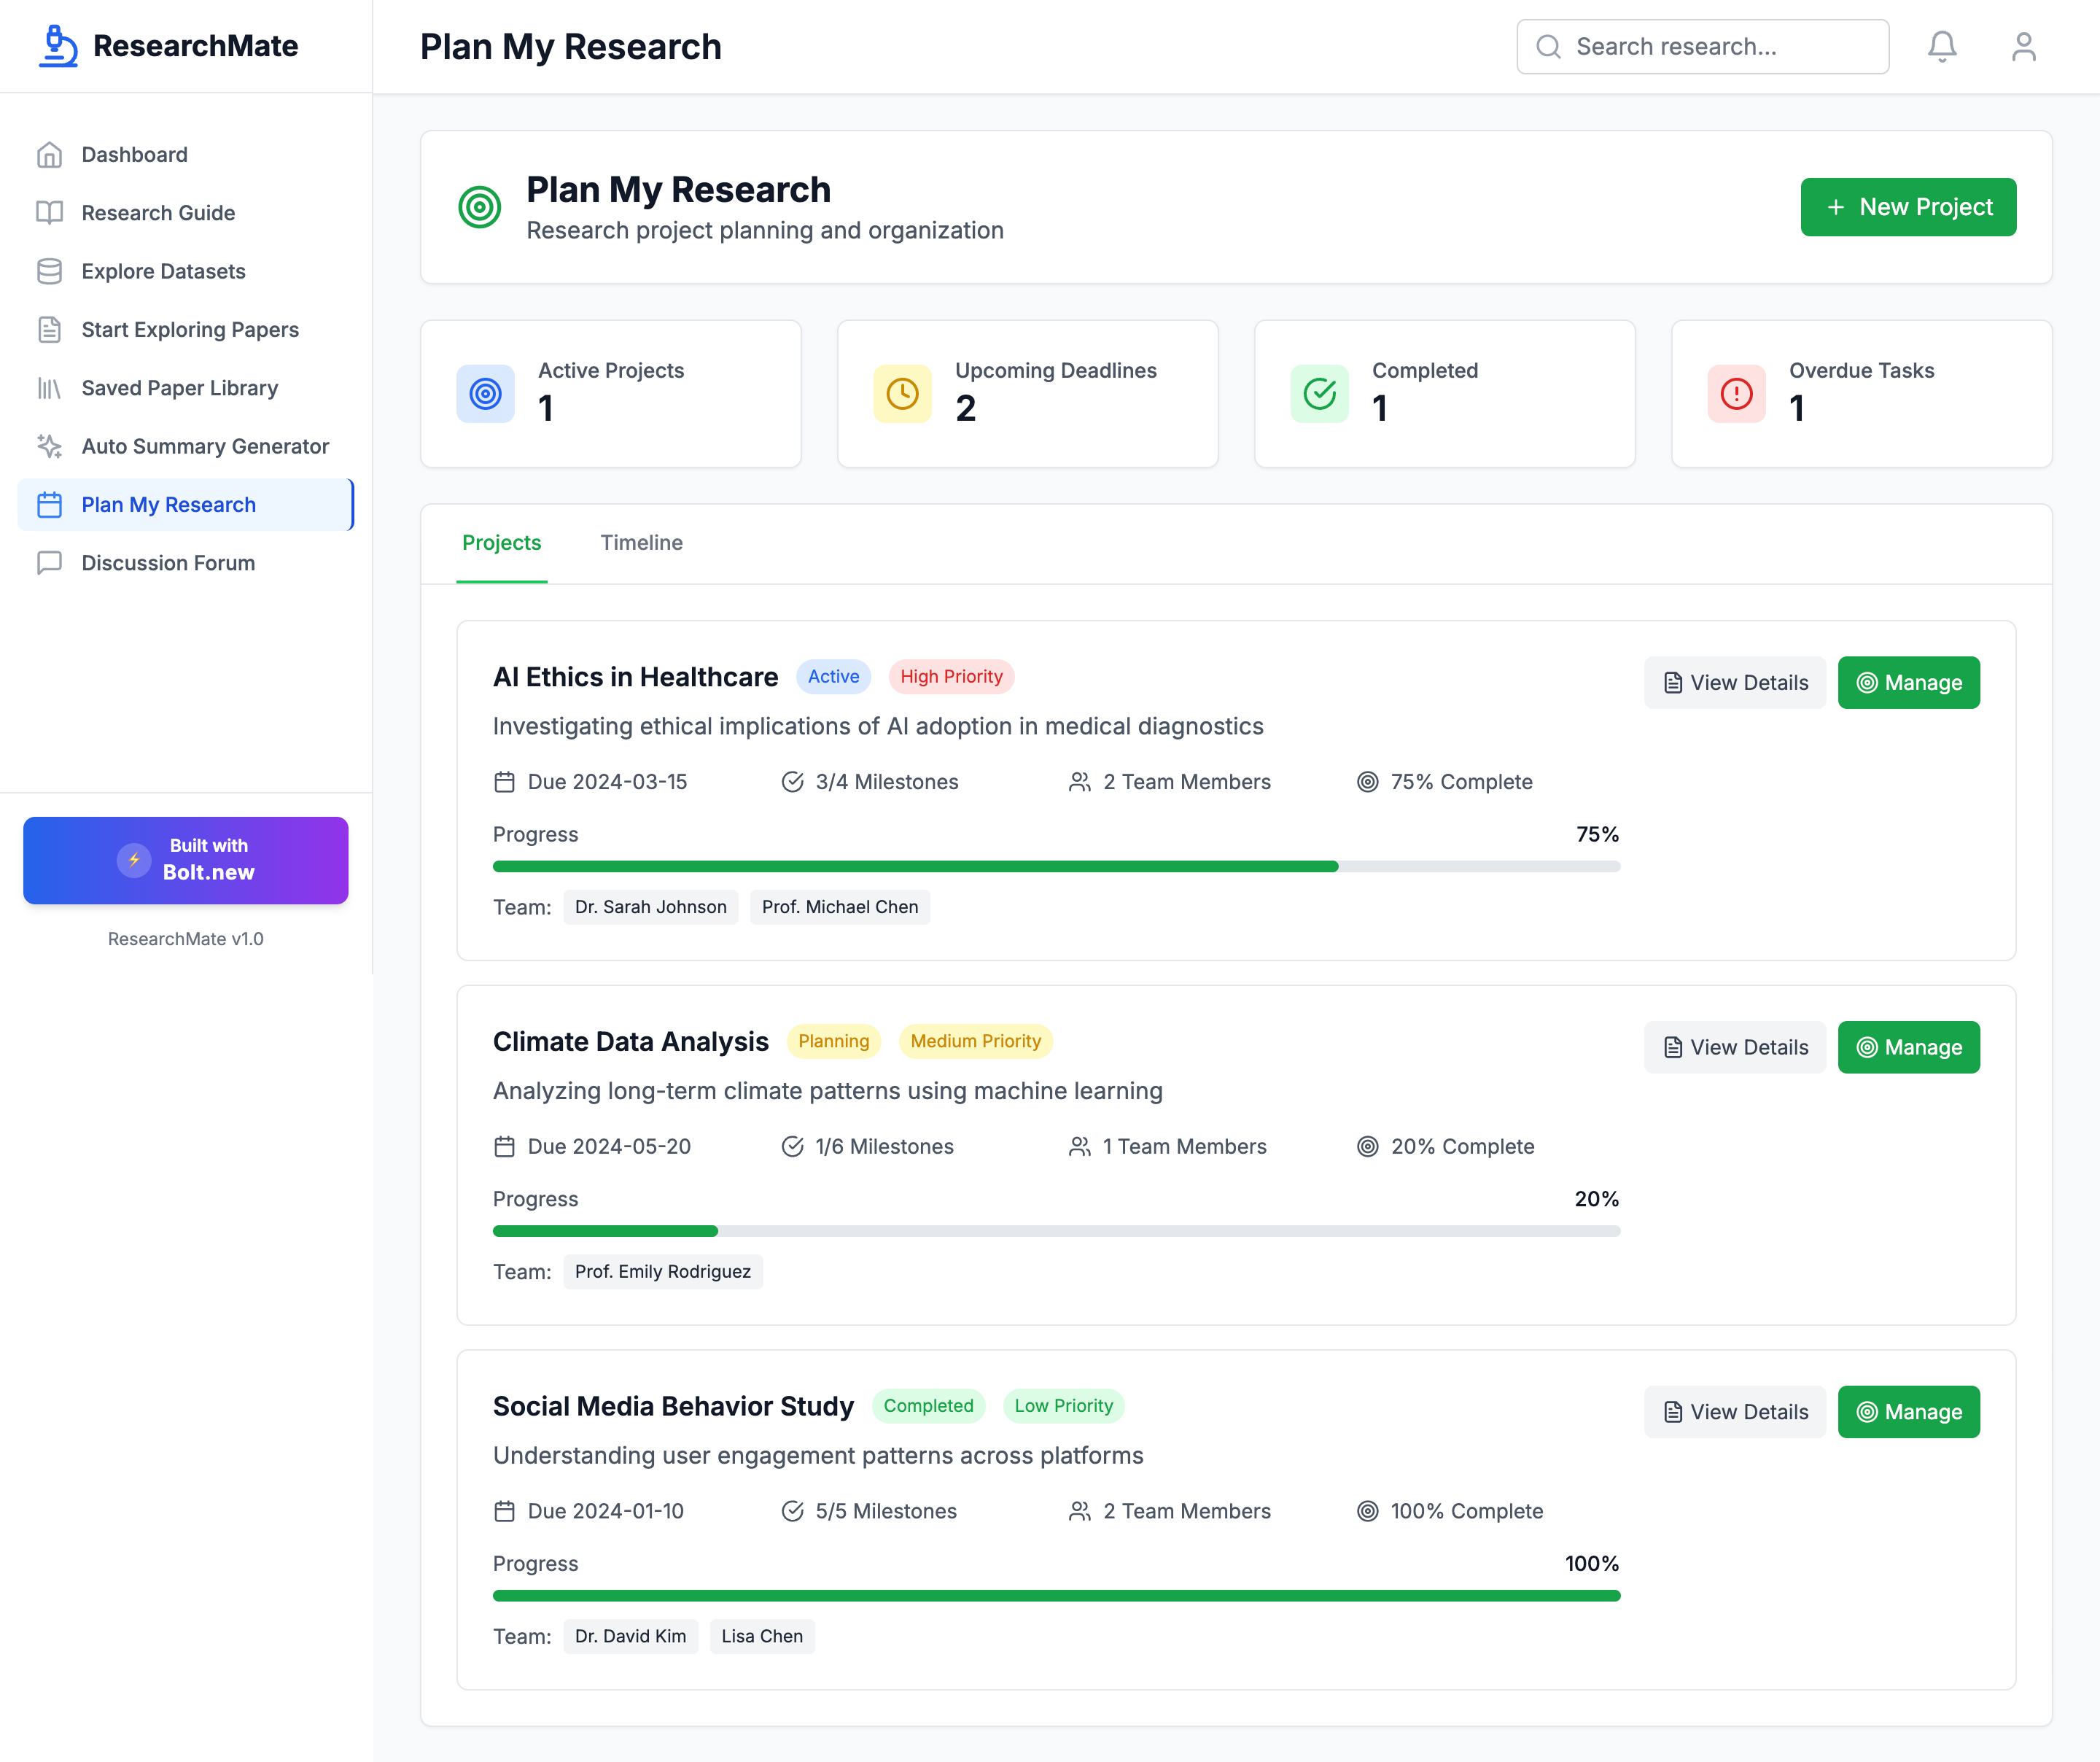Select the Projects tab
This screenshot has width=2100, height=1762.
pos(501,542)
